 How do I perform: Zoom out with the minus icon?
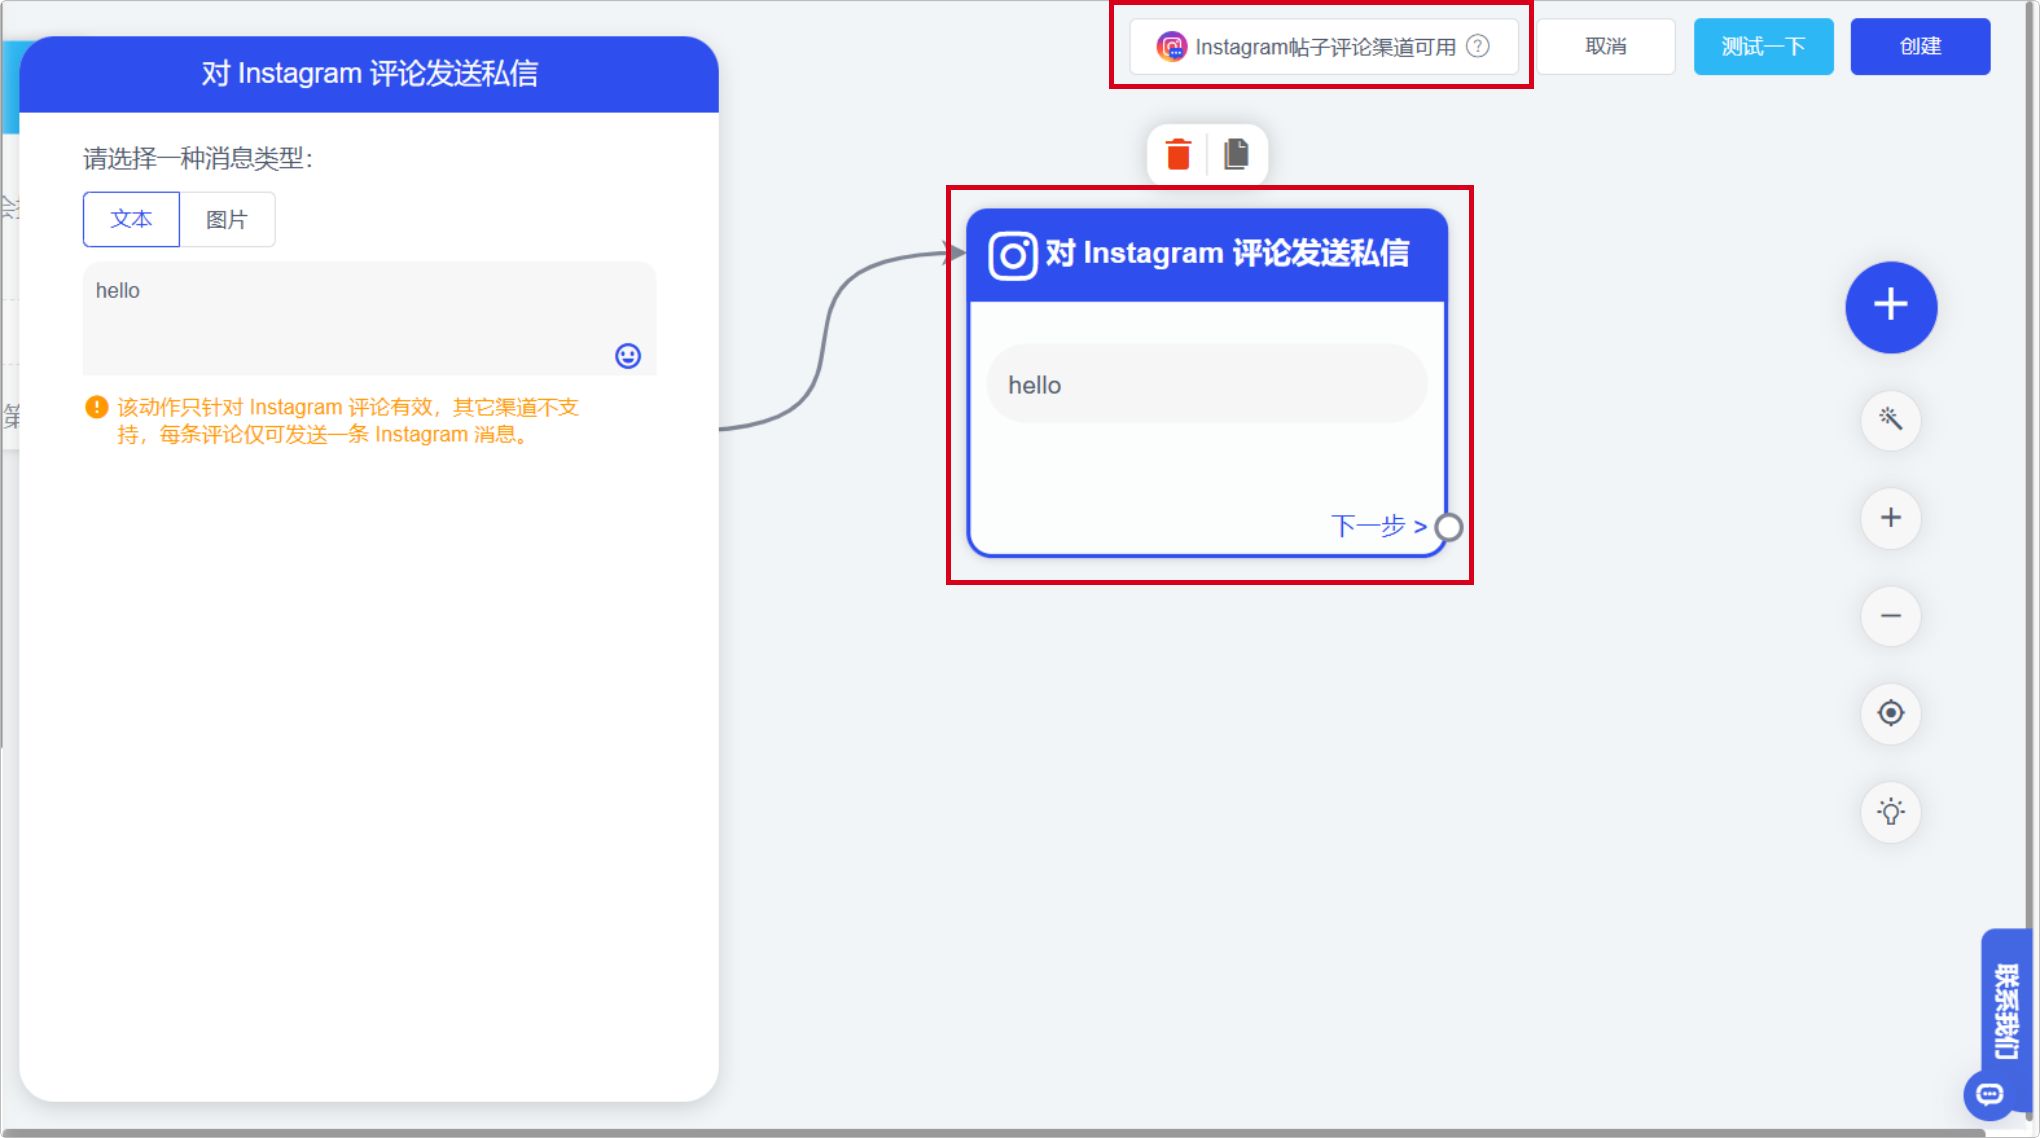point(1890,616)
